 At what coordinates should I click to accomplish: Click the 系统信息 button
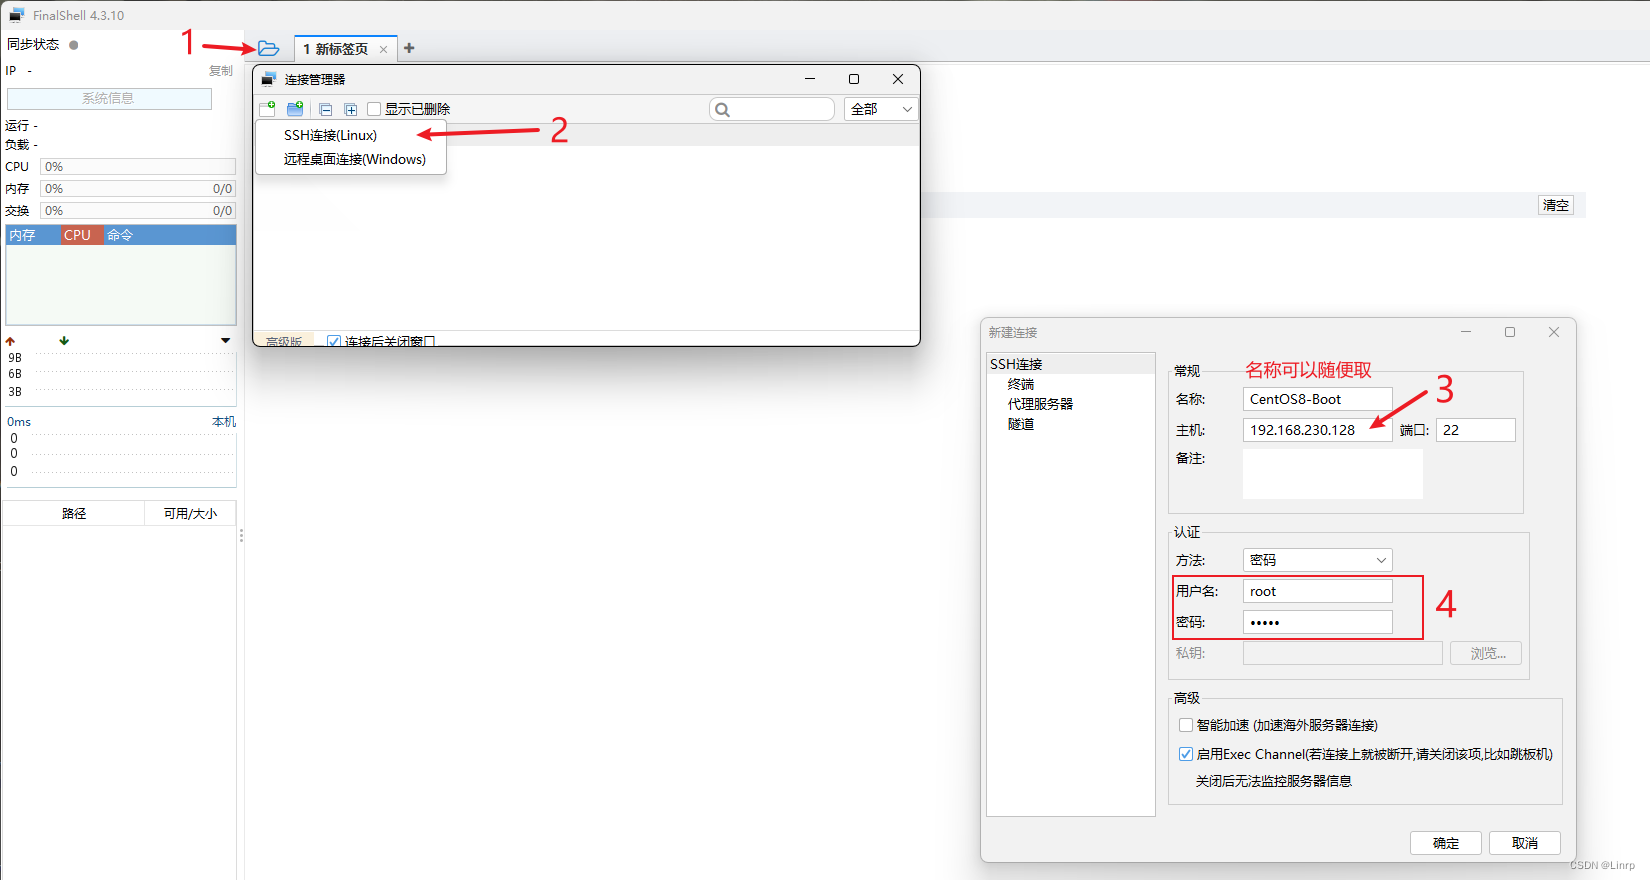pos(109,98)
